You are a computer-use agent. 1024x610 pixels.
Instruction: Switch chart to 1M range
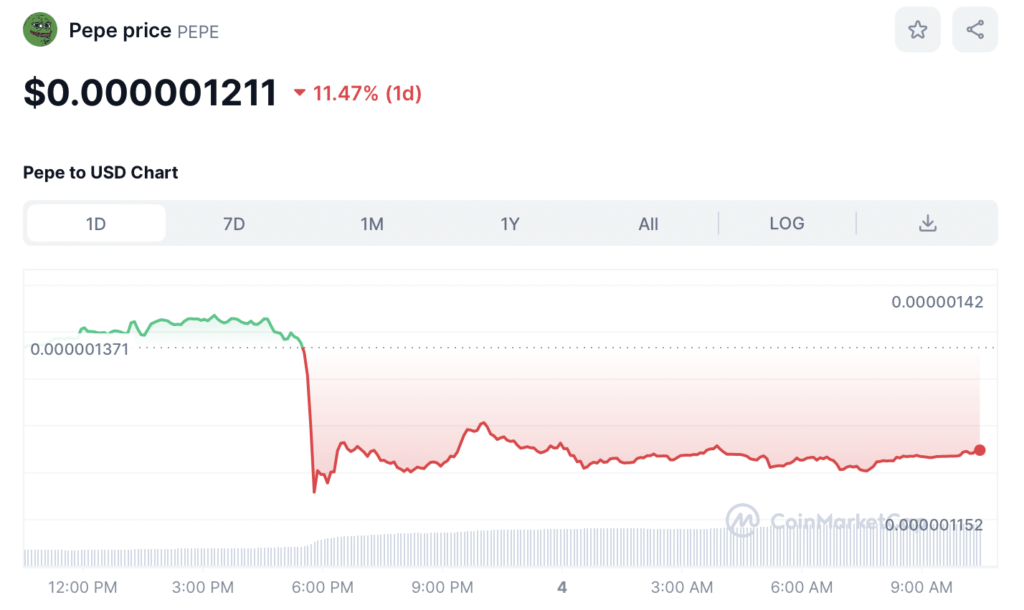click(372, 223)
